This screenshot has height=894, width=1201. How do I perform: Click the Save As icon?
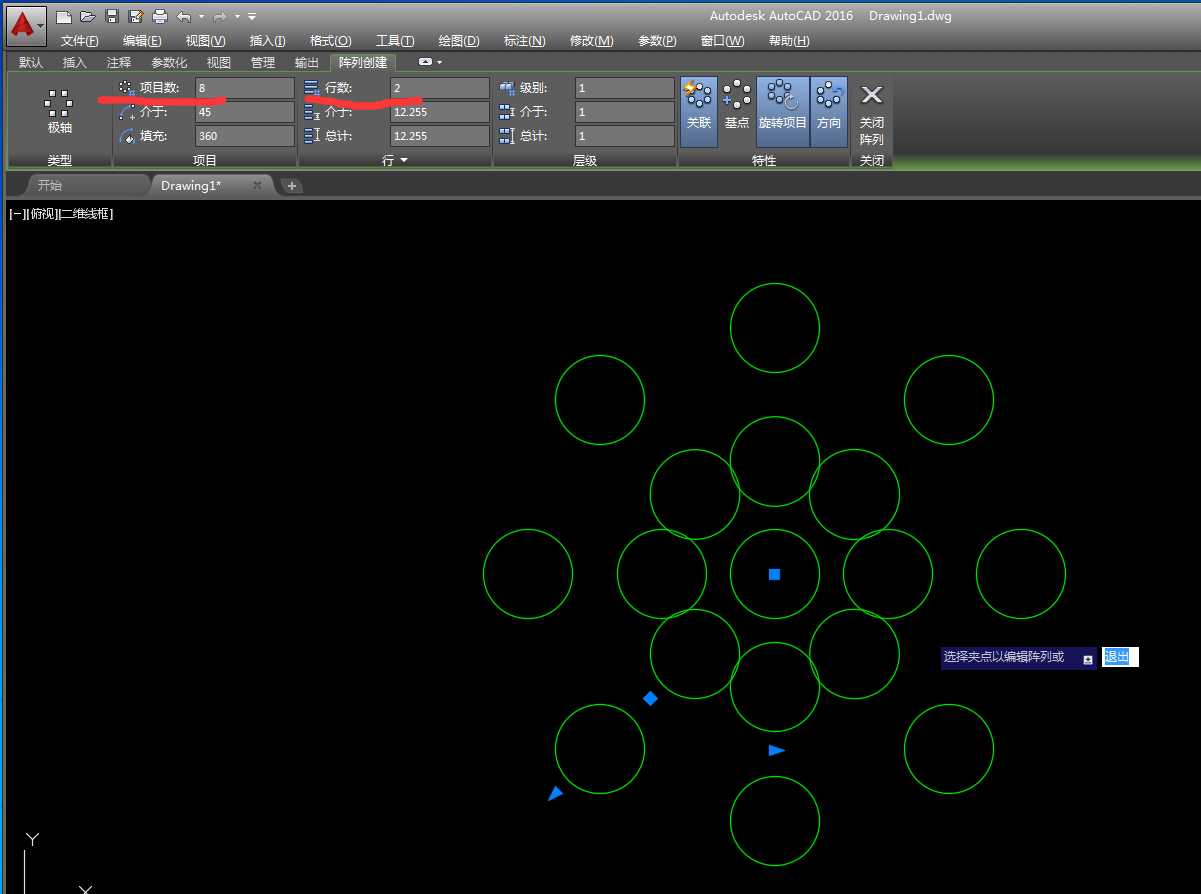point(135,16)
